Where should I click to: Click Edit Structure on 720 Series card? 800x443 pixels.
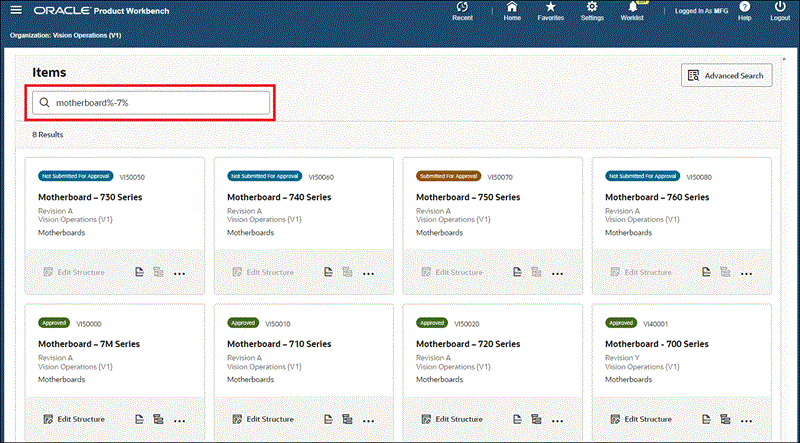point(452,419)
